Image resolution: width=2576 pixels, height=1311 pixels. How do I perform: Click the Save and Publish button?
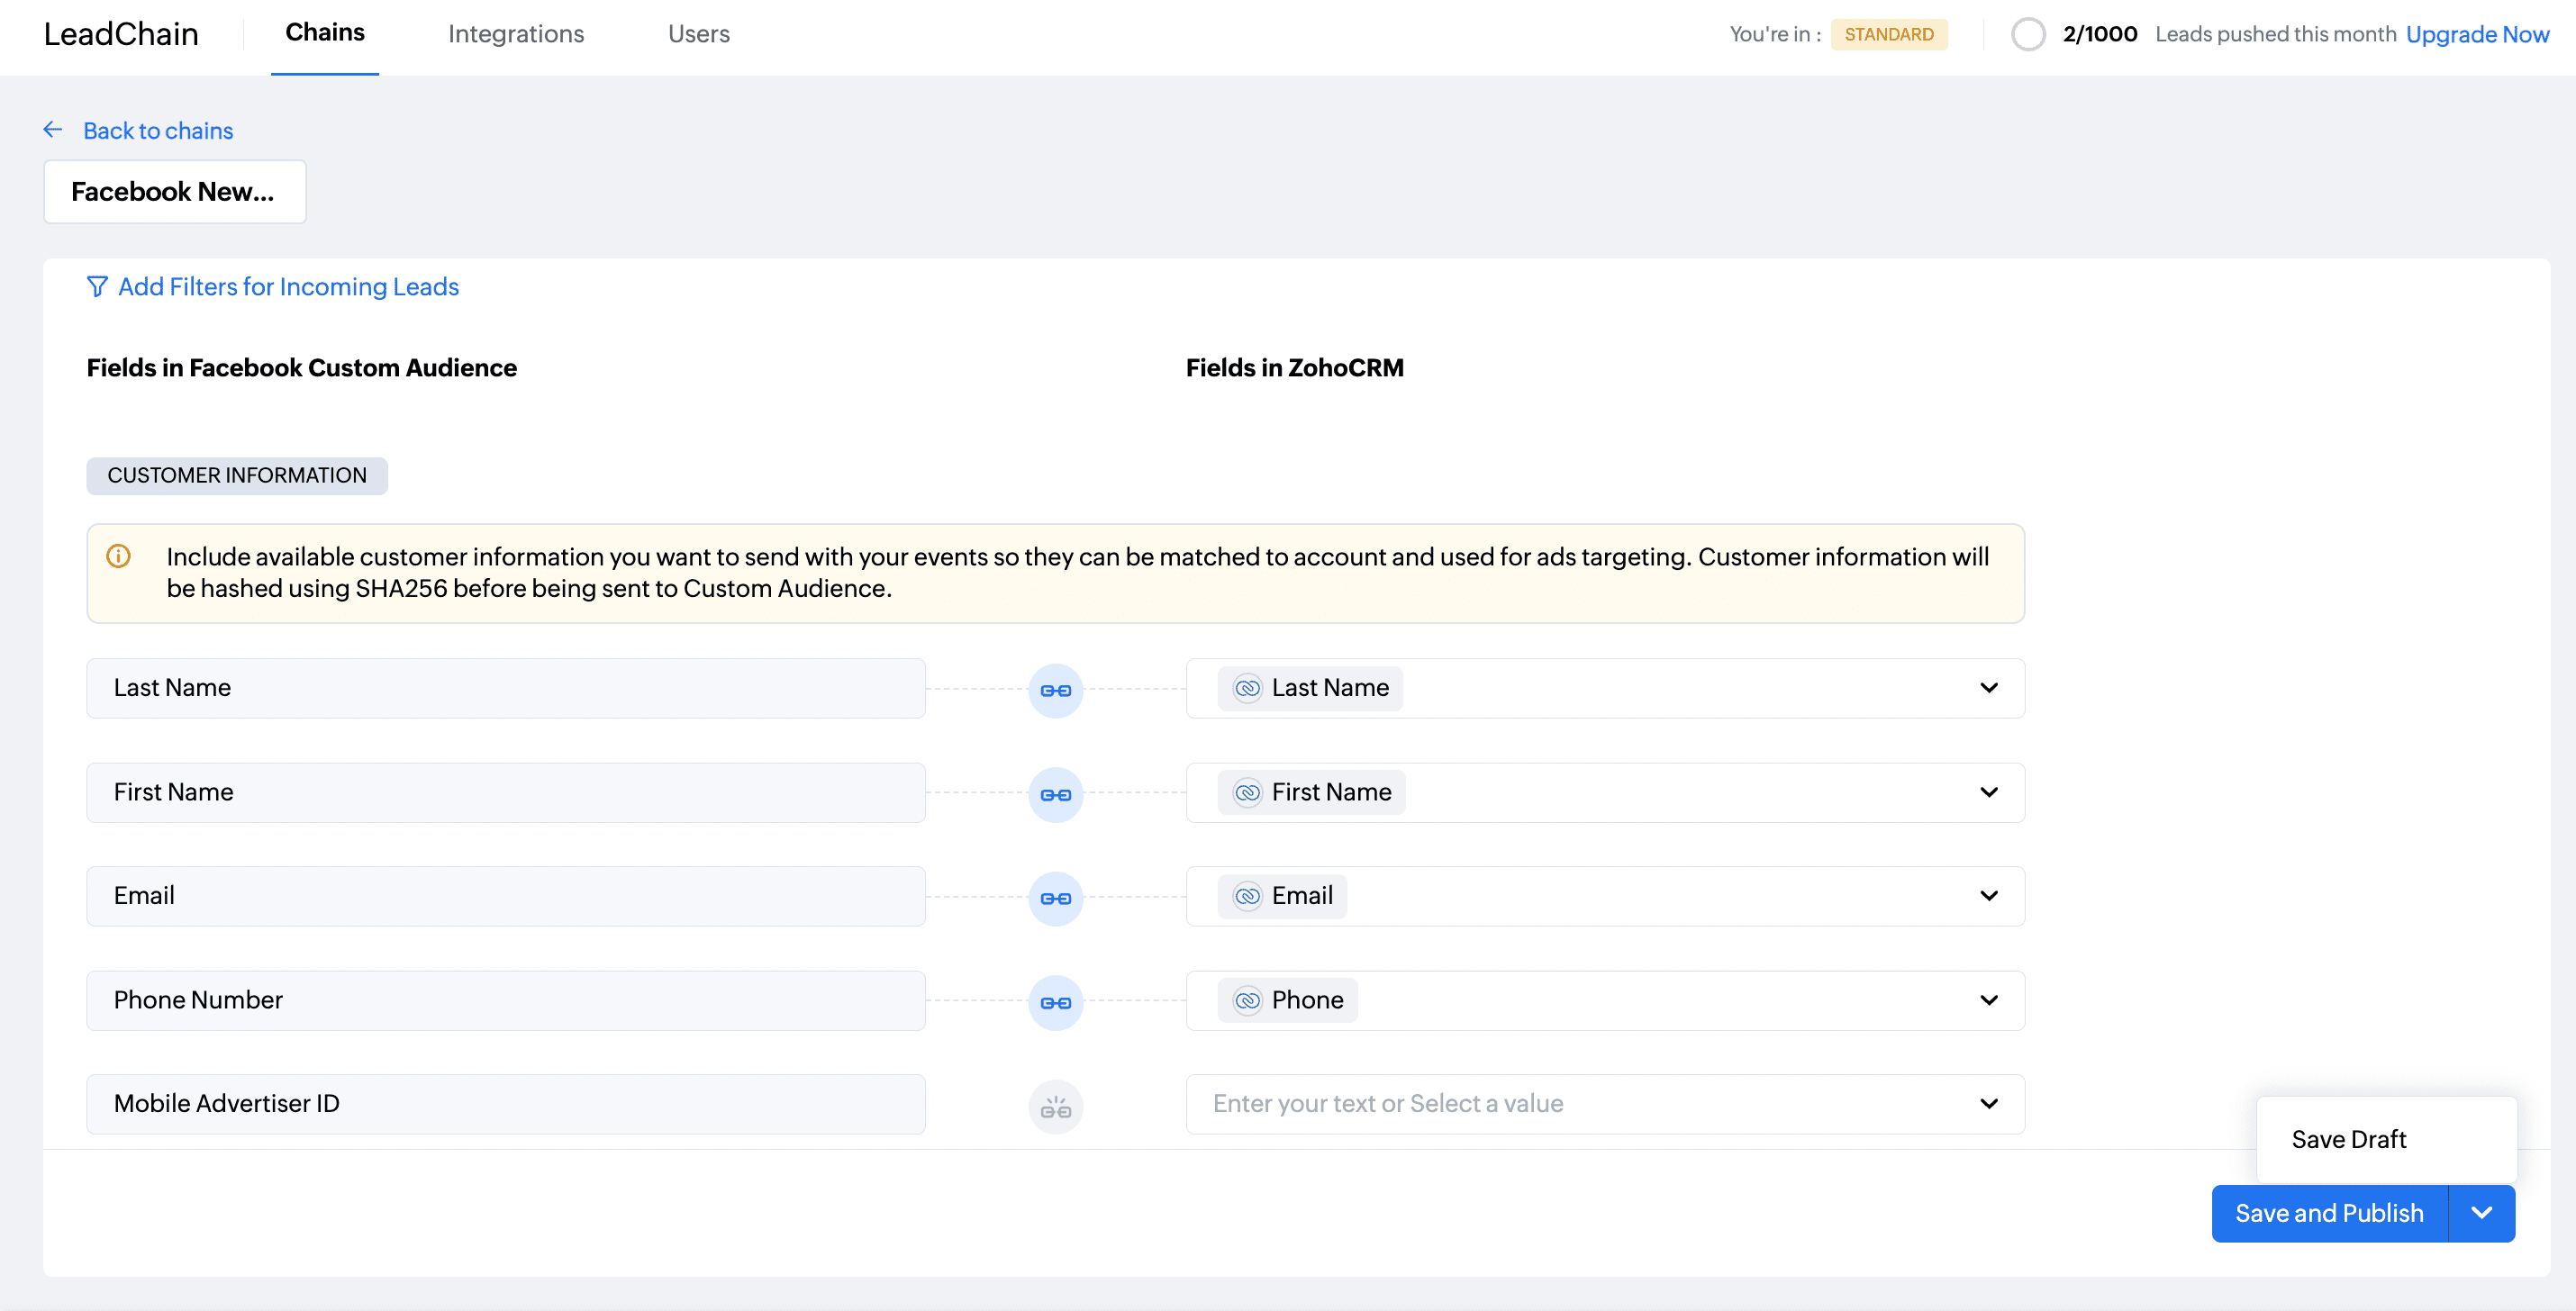click(x=2328, y=1213)
